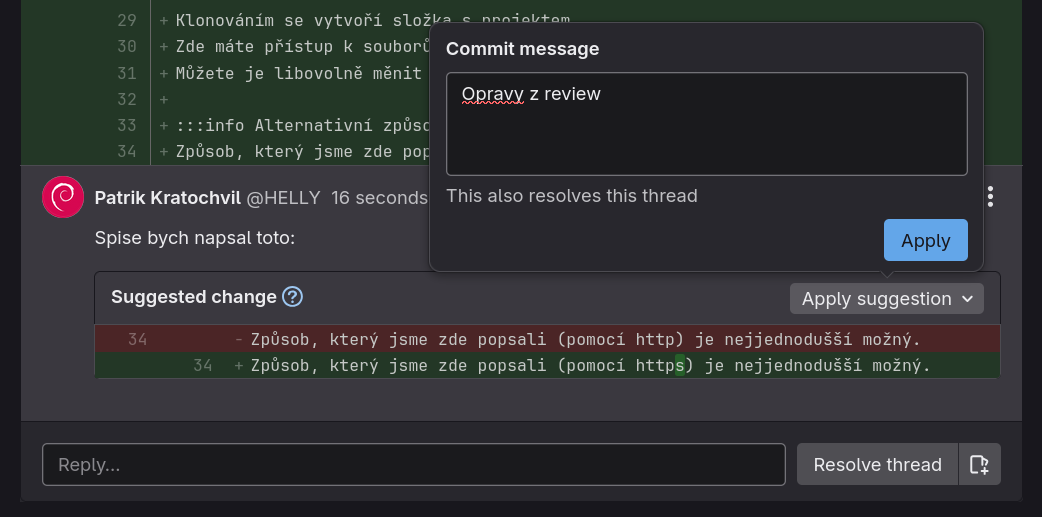This screenshot has height=517, width=1042.
Task: Click Patrik Kratochvil's avatar image
Action: 63,197
